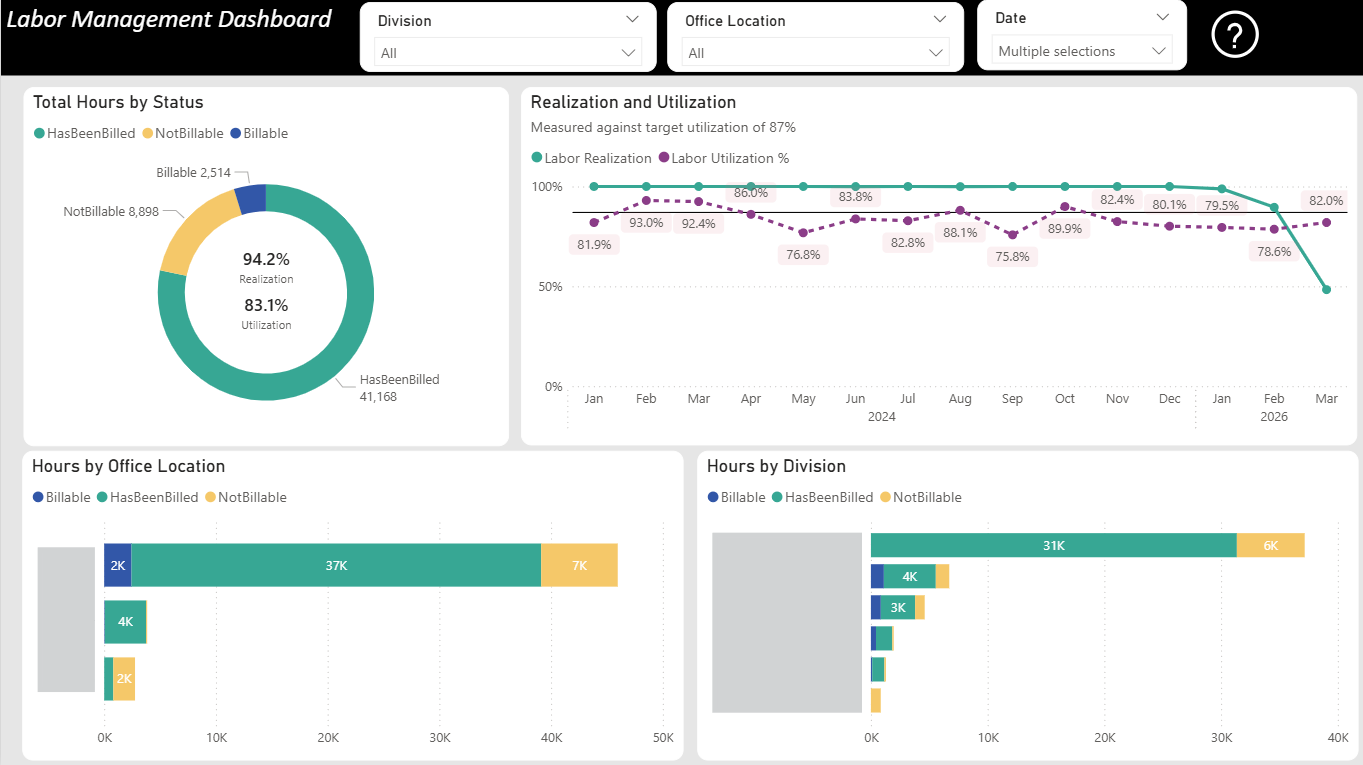Click the 'Billable 2,514' donut label

[194, 173]
